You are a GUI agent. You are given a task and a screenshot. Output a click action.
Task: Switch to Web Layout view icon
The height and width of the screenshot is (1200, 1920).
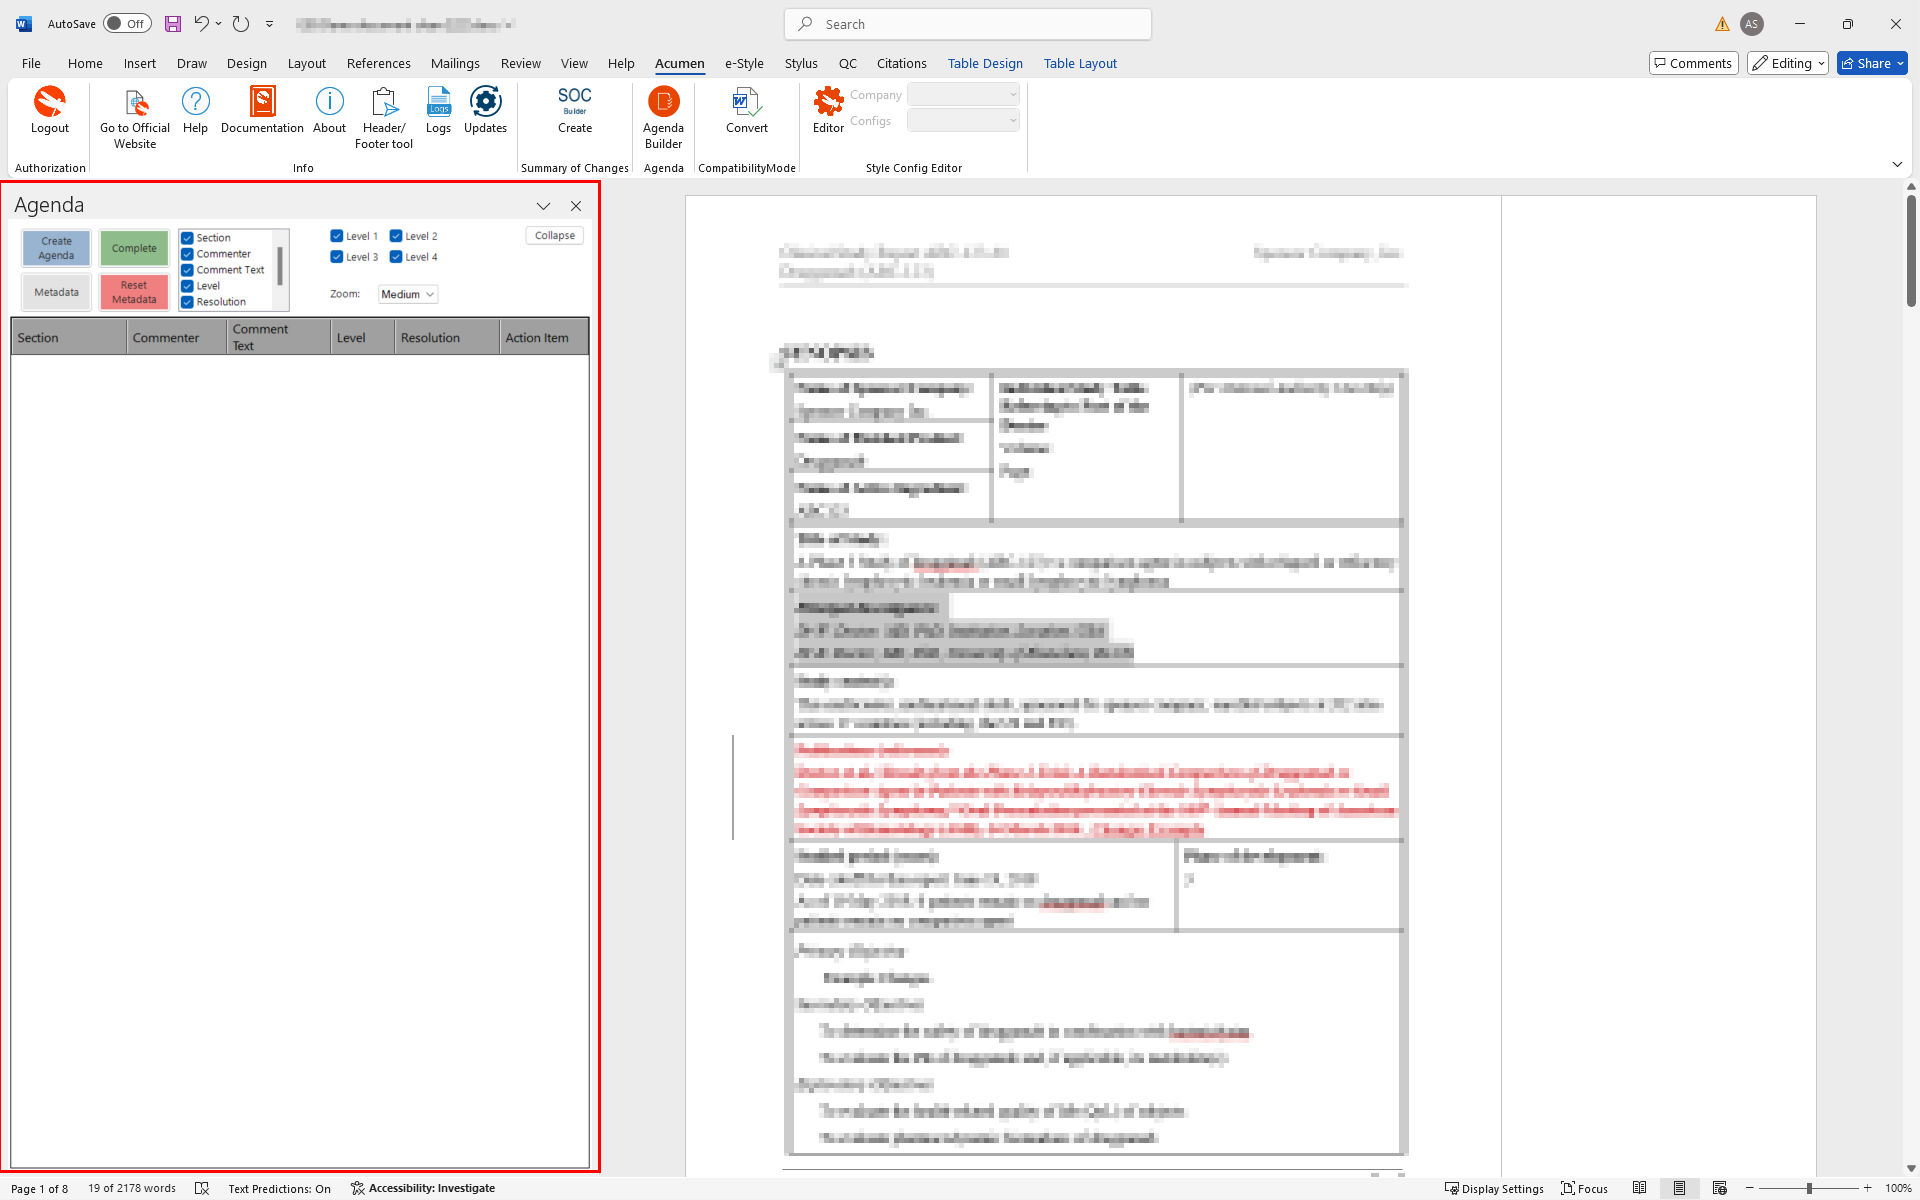point(1719,1188)
